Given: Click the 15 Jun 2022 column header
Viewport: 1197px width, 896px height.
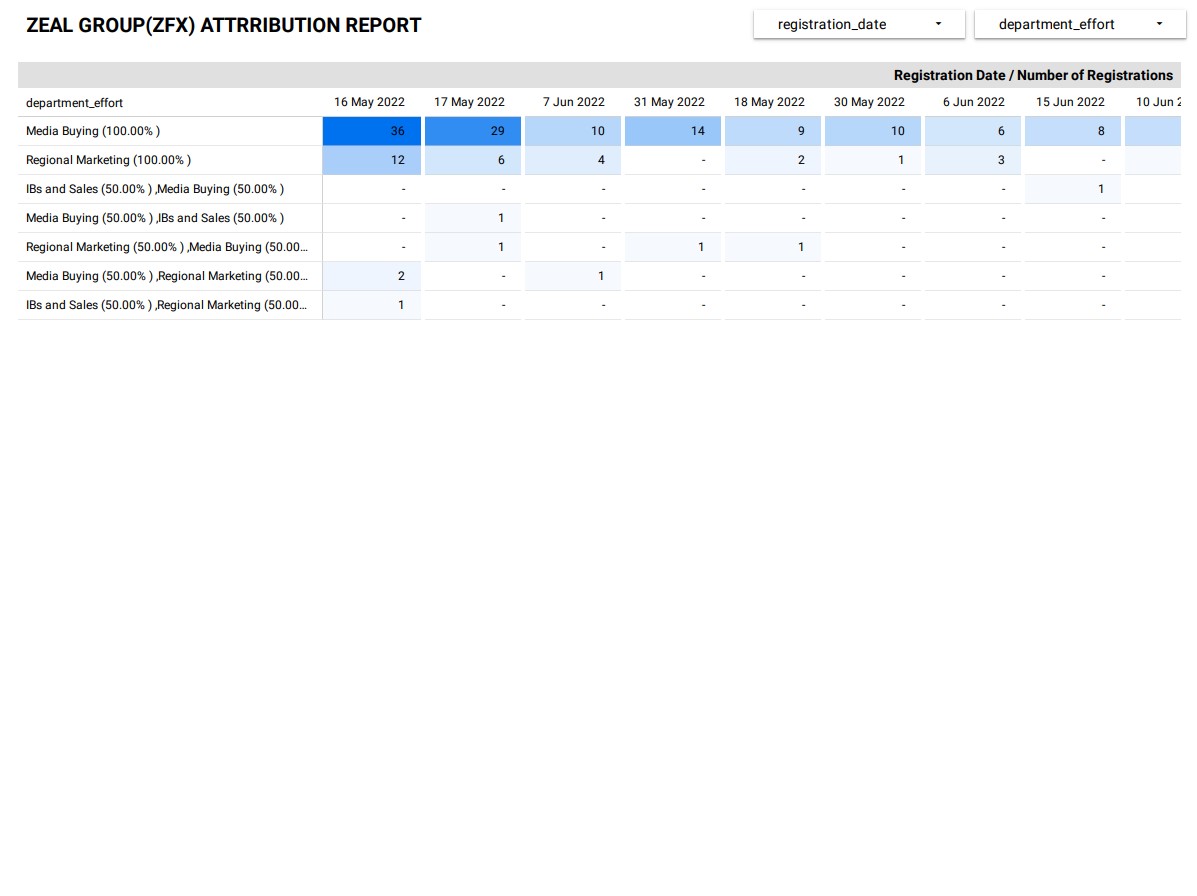Looking at the screenshot, I should (1070, 102).
